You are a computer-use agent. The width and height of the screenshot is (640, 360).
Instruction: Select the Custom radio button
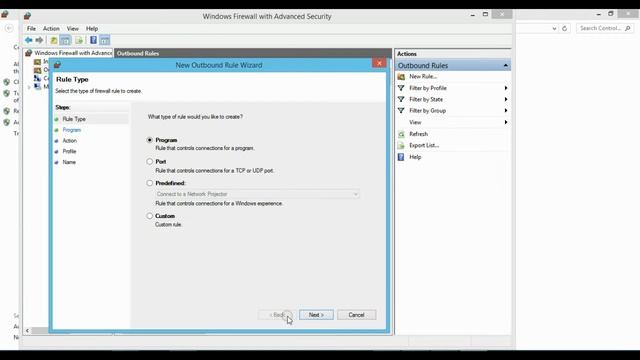150,216
